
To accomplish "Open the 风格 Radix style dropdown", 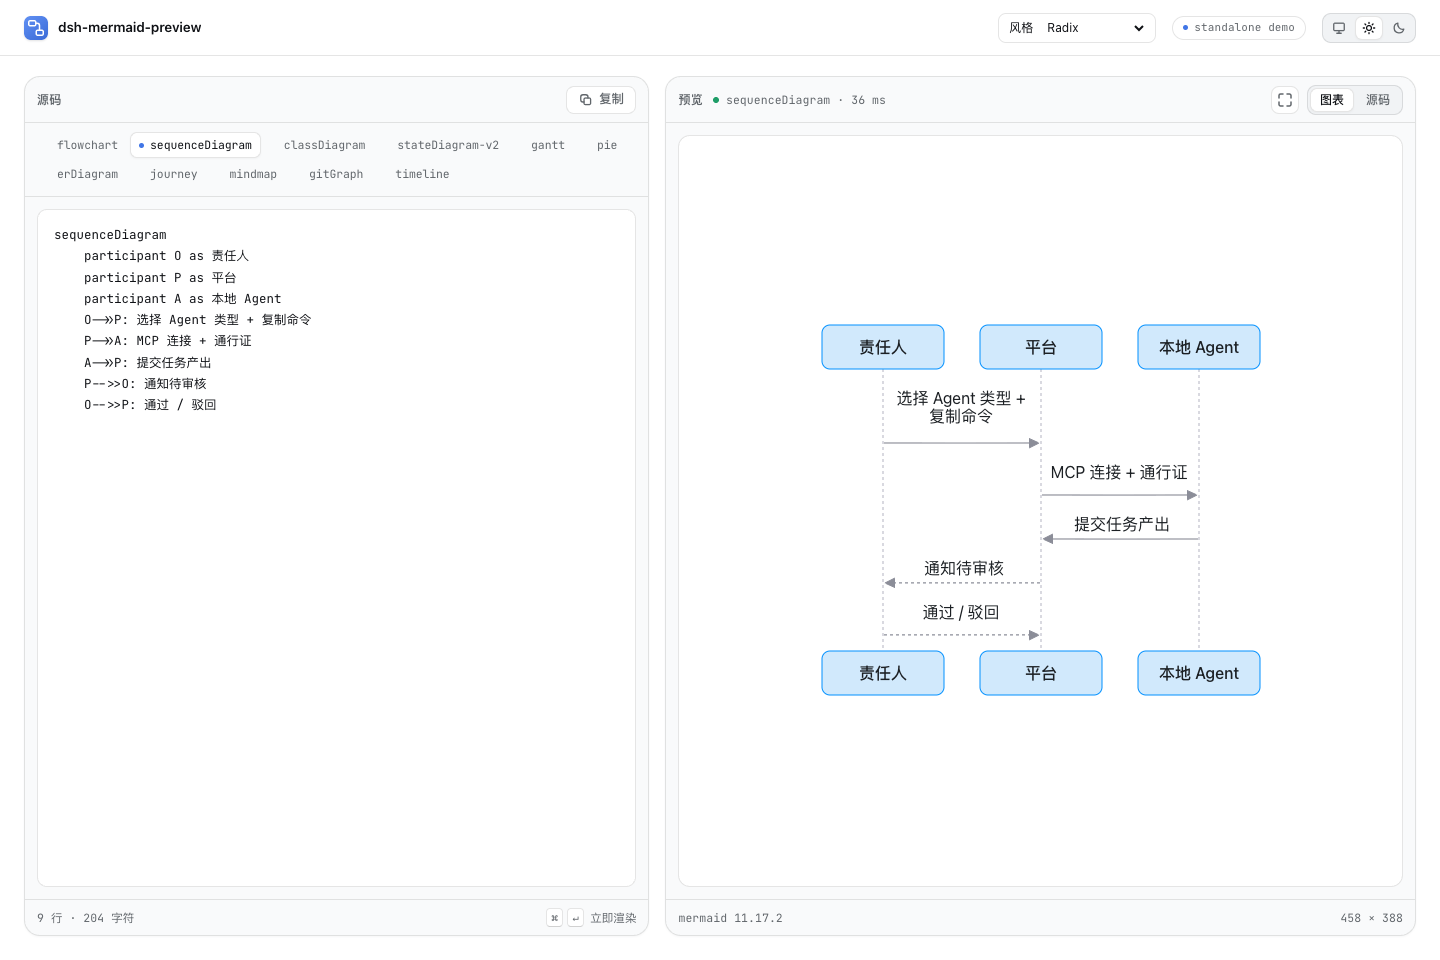I will click(x=1077, y=28).
